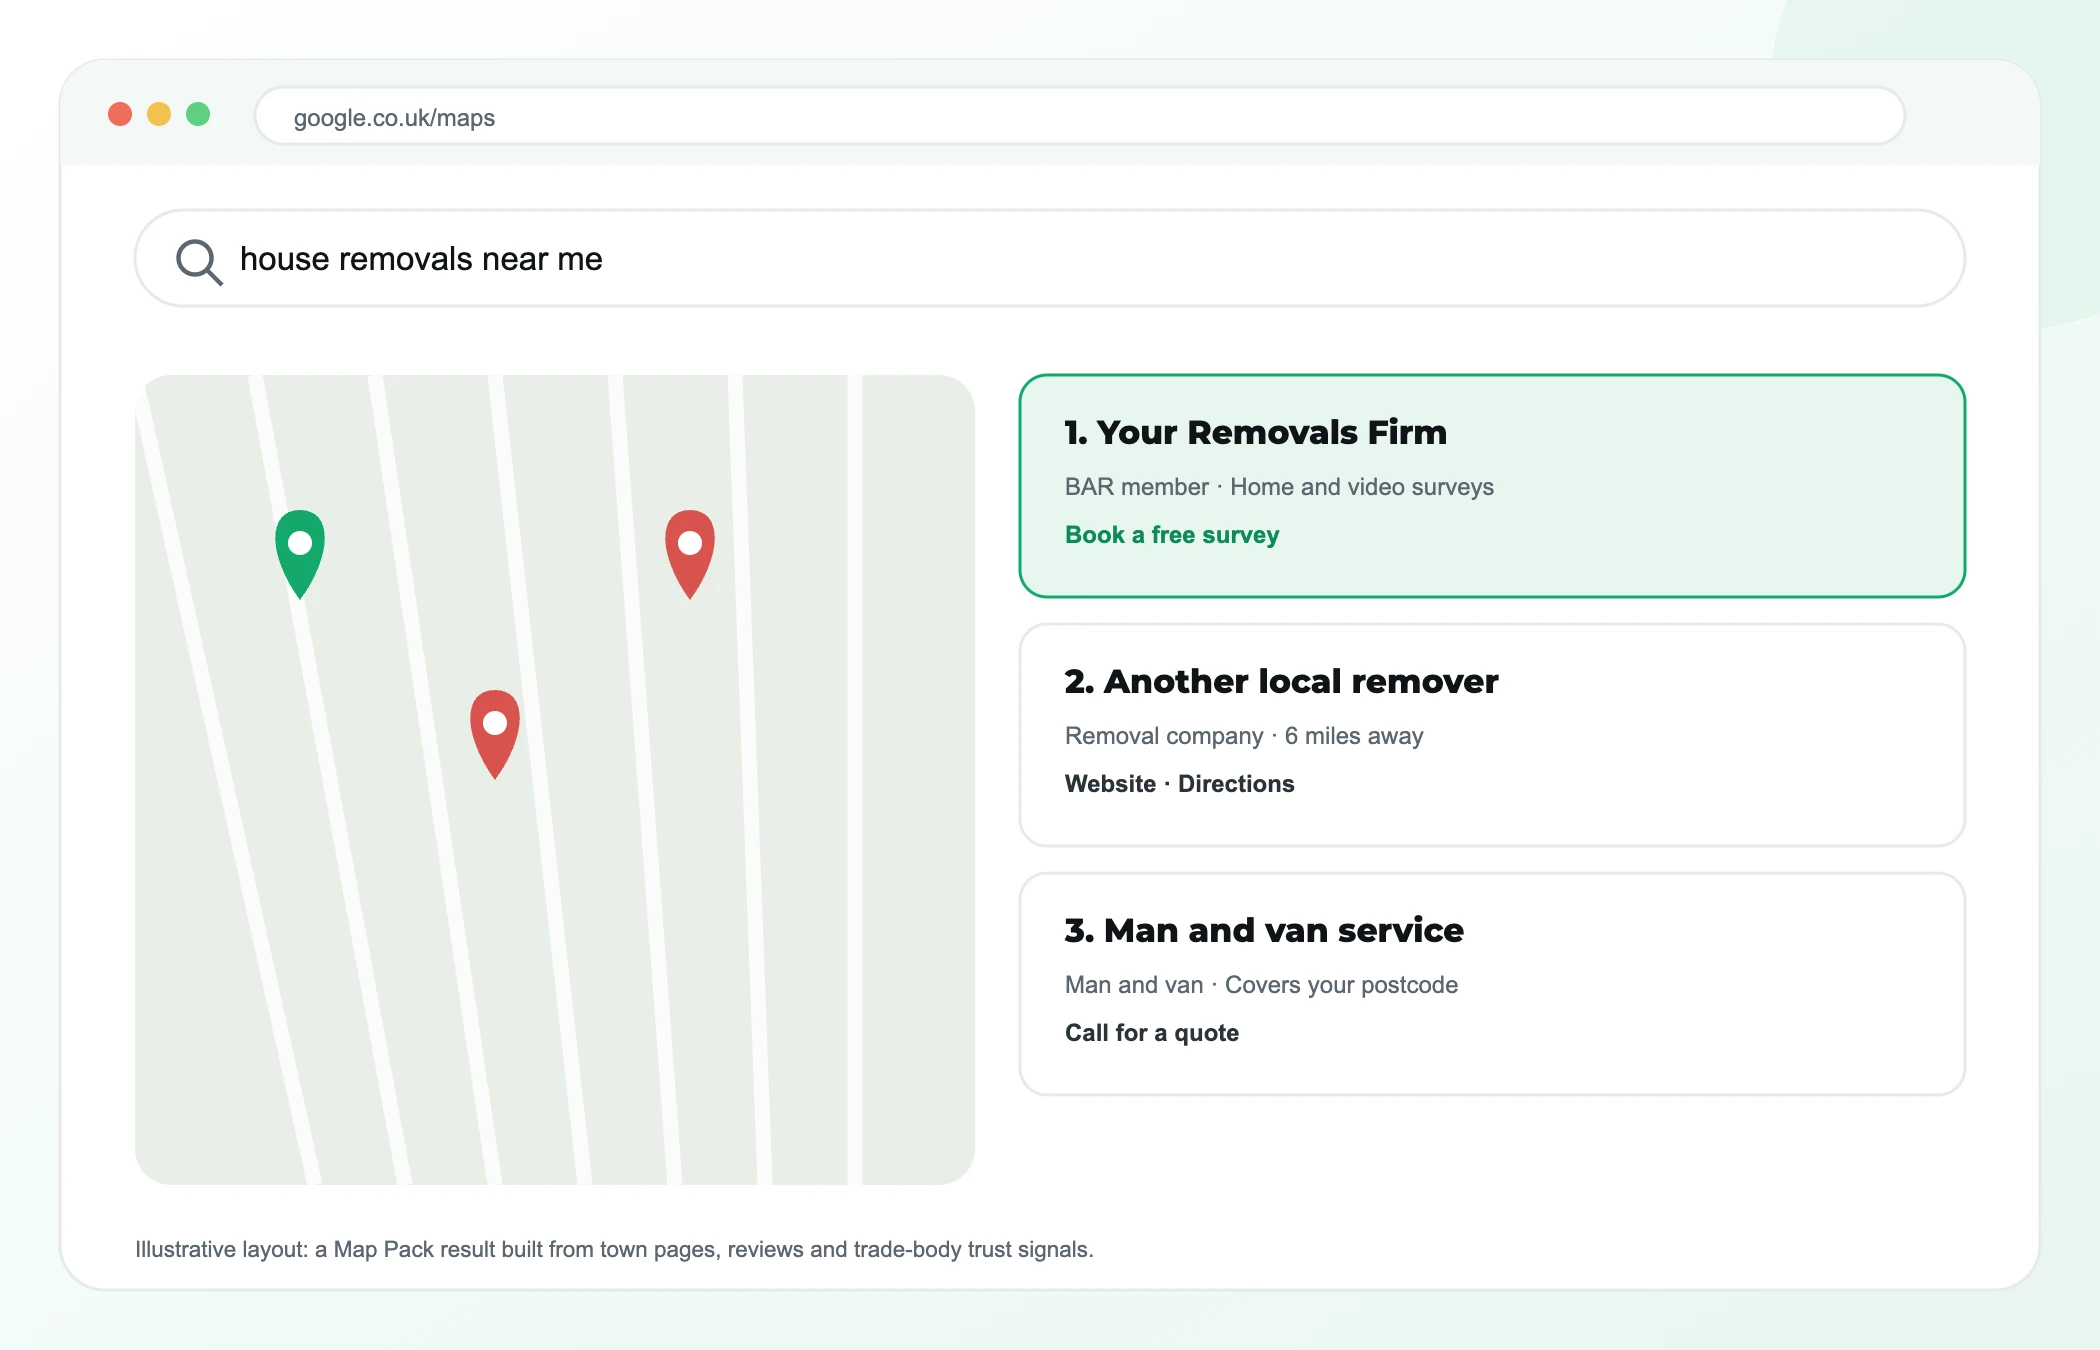Click 'Call for a quote'
The image size is (2100, 1350).
pyautogui.click(x=1152, y=1033)
